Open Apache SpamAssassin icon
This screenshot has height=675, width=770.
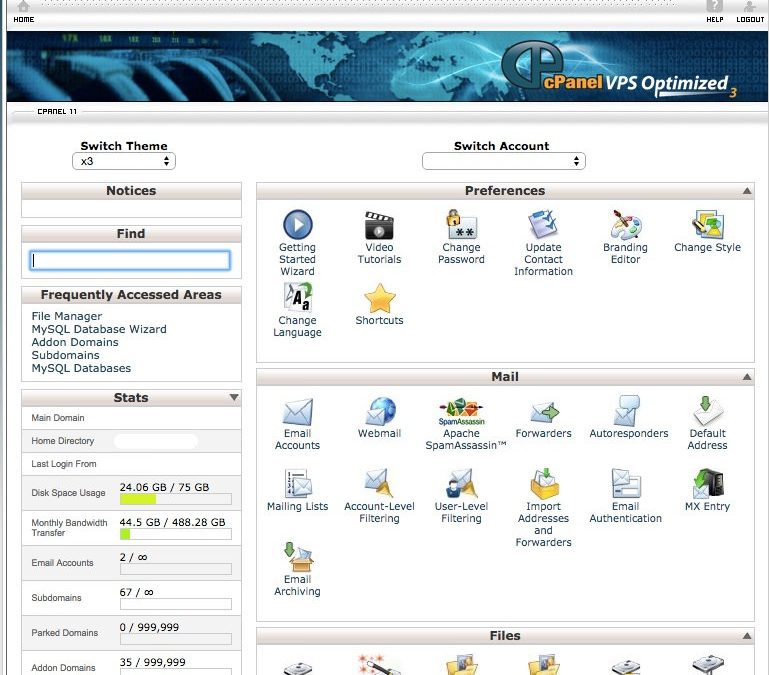[x=462, y=411]
